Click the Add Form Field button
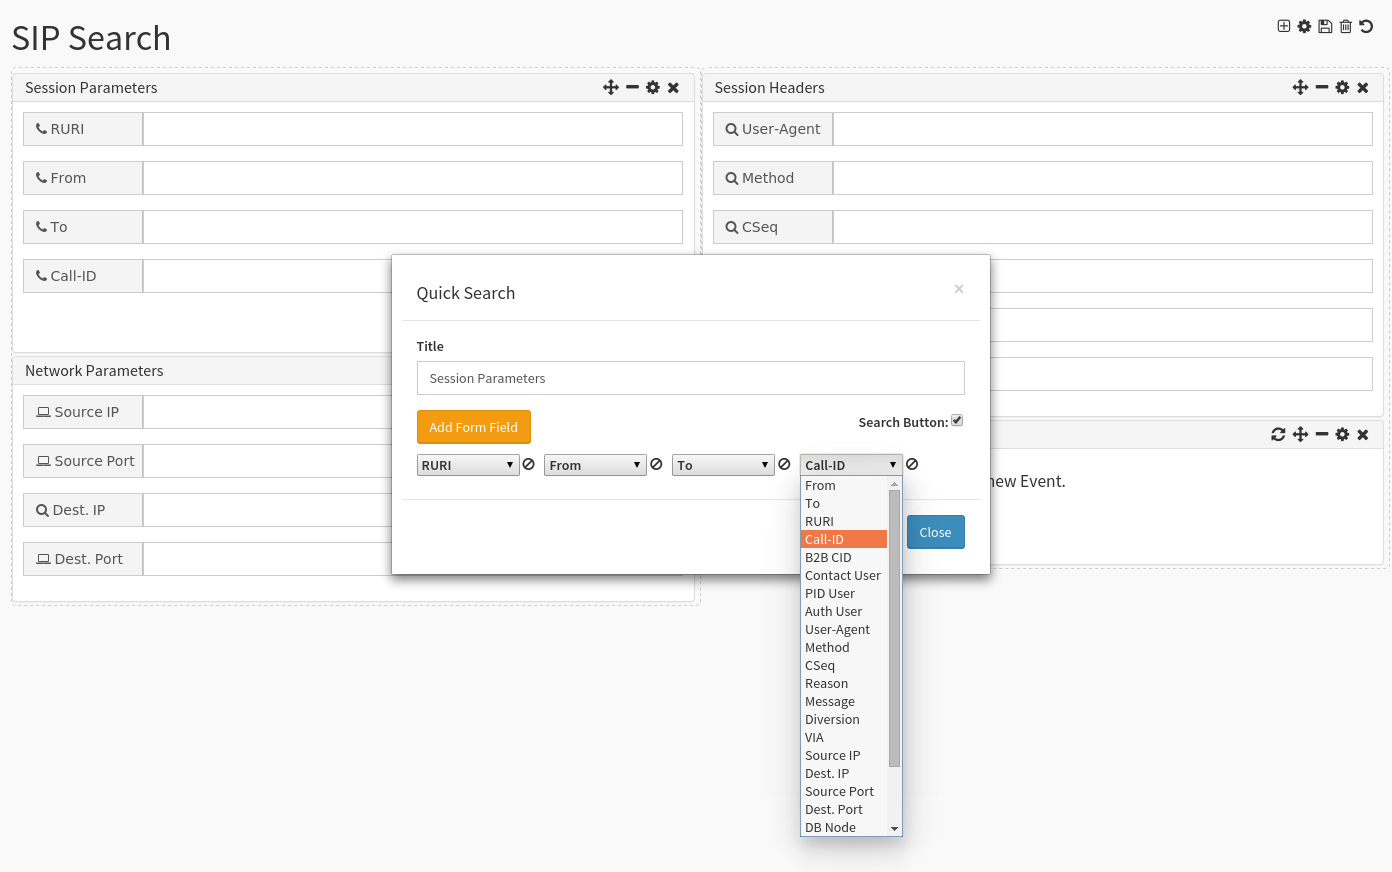Image resolution: width=1392 pixels, height=872 pixels. pos(474,427)
